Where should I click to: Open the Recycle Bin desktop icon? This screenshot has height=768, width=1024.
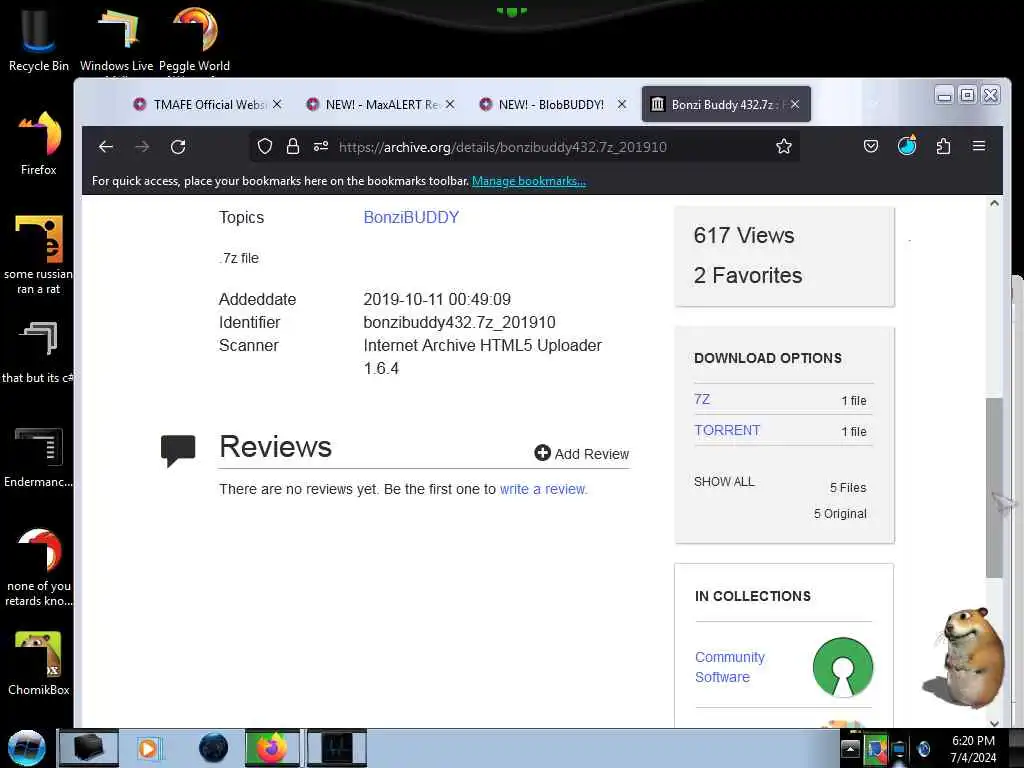click(x=38, y=38)
